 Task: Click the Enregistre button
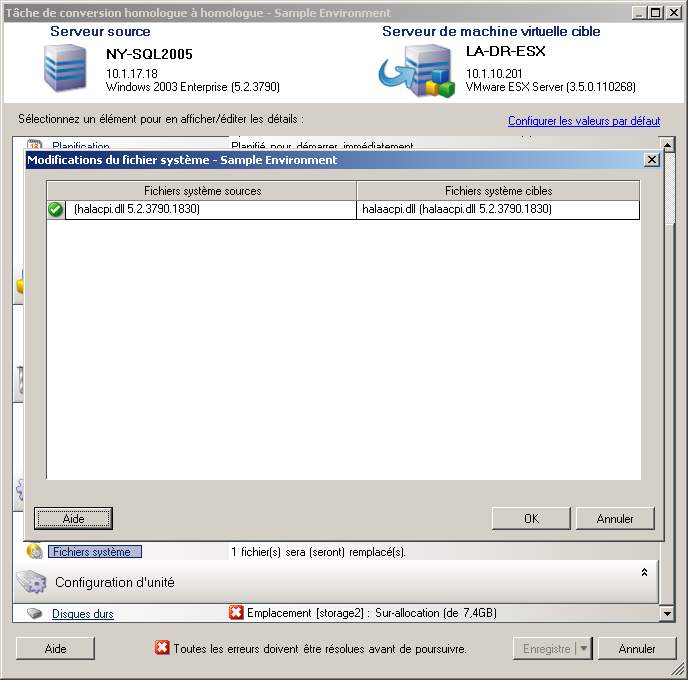(x=545, y=648)
